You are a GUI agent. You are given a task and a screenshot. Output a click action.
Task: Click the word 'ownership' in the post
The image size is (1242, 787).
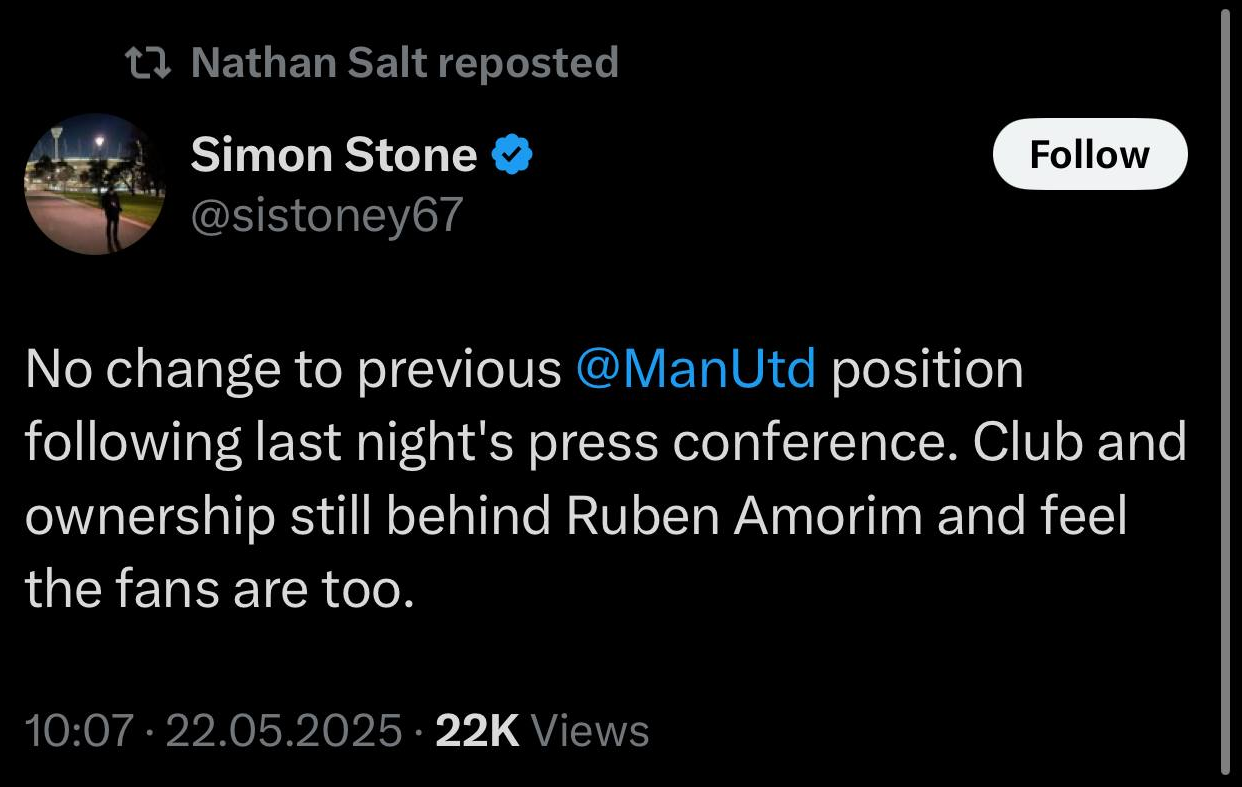(151, 517)
